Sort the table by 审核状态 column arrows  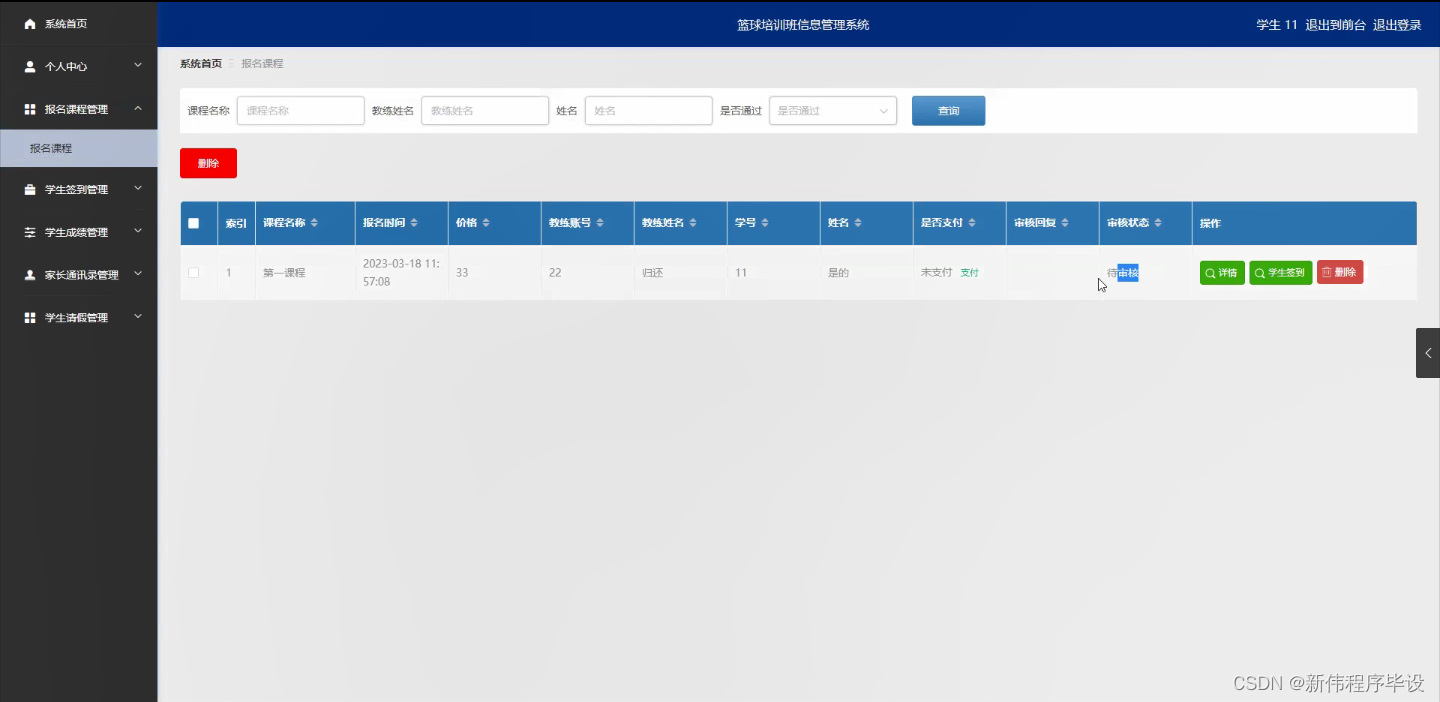pos(1158,223)
